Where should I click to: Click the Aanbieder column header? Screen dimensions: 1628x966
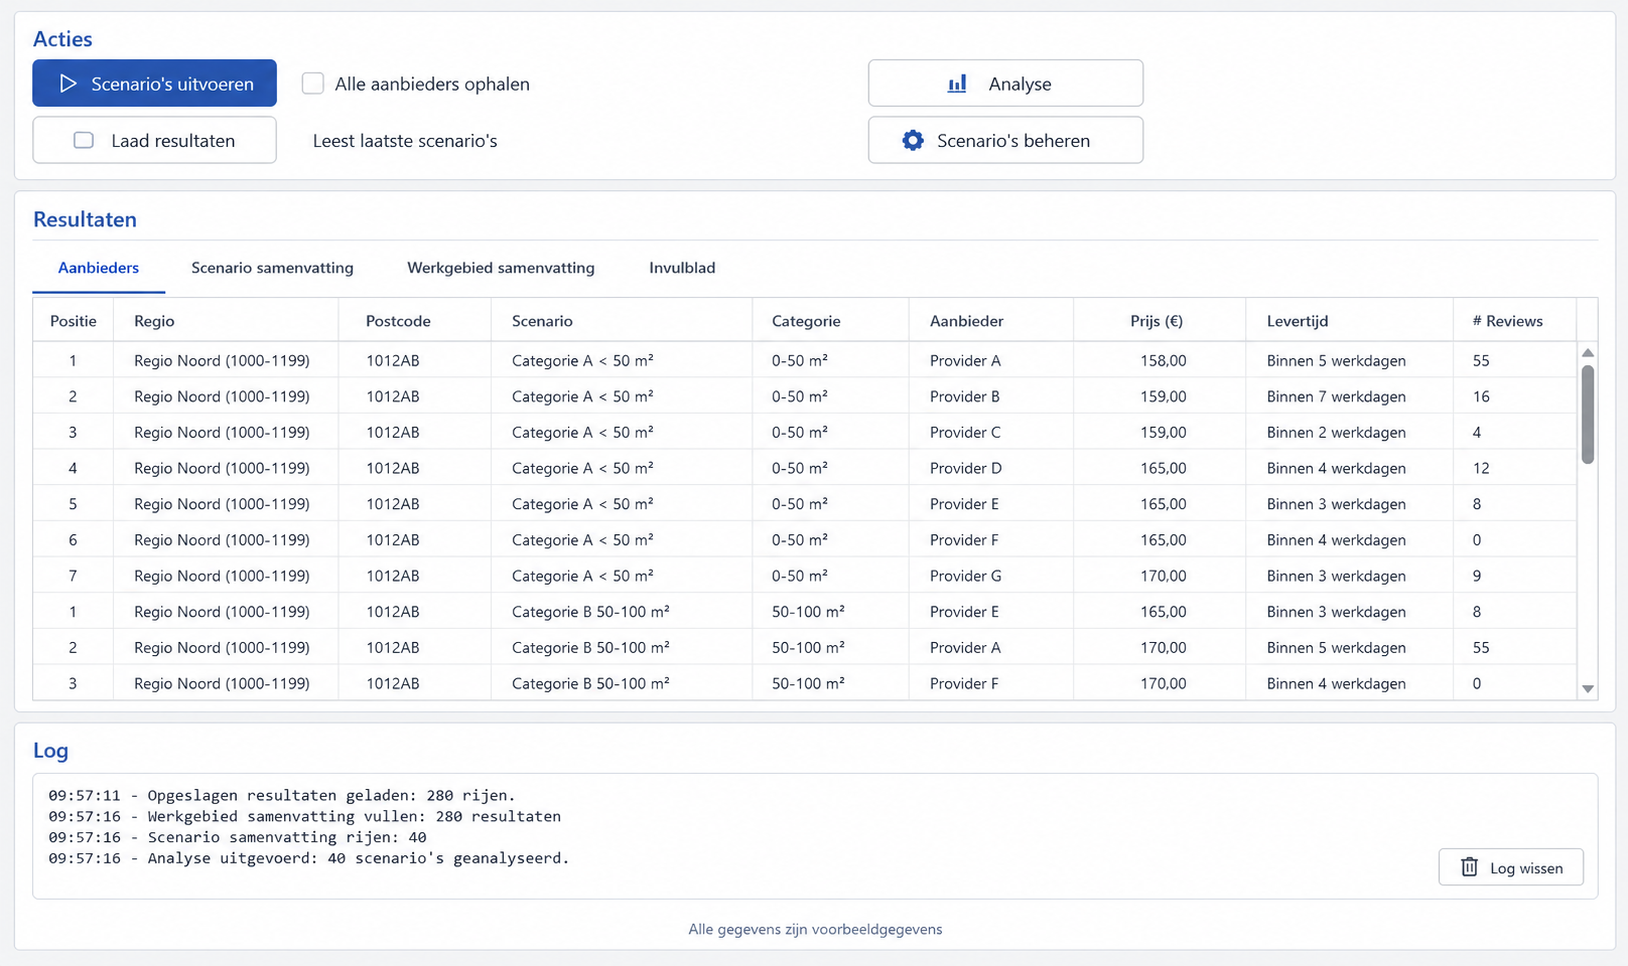pos(992,321)
